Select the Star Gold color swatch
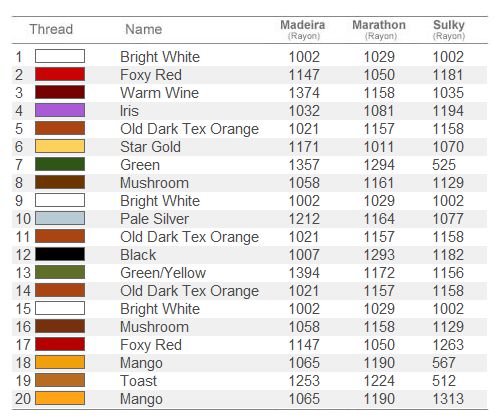The width and height of the screenshot is (500, 420). (x=60, y=146)
